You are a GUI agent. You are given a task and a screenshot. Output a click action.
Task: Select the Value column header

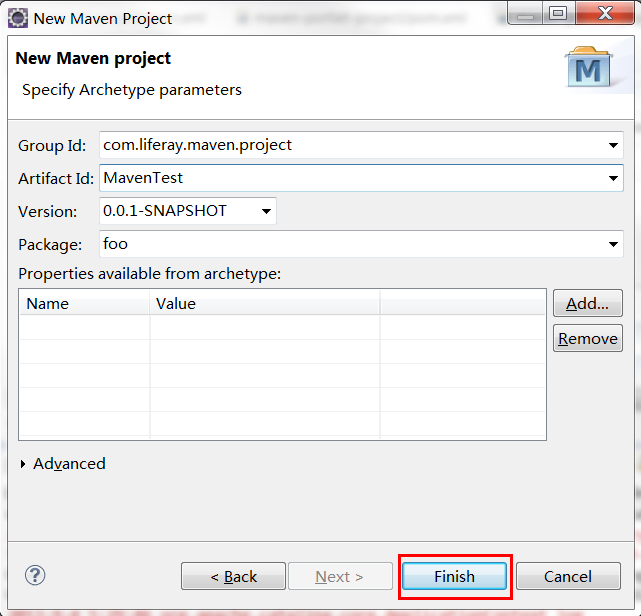click(264, 303)
